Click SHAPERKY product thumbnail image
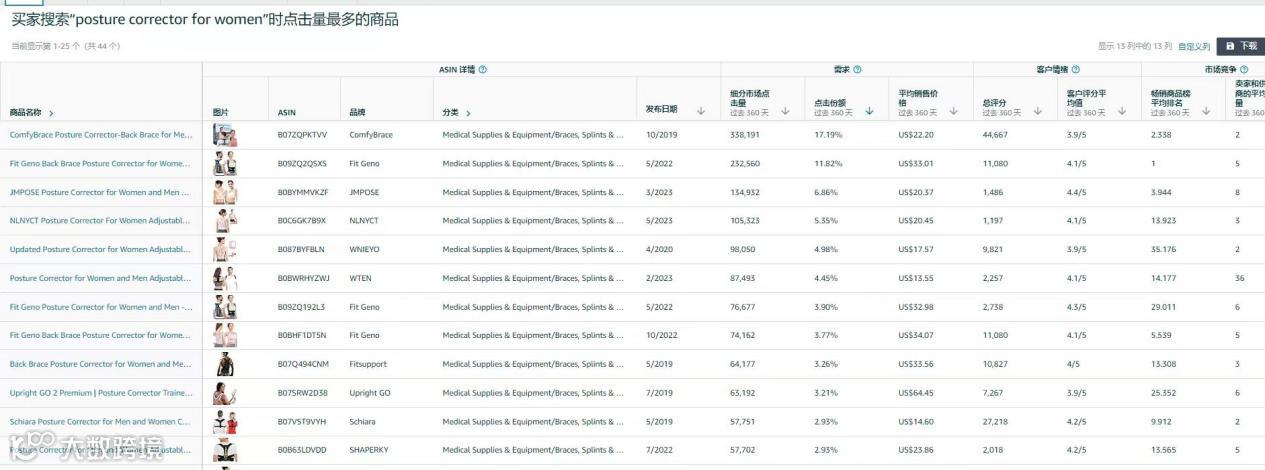The width and height of the screenshot is (1265, 470). click(x=225, y=450)
